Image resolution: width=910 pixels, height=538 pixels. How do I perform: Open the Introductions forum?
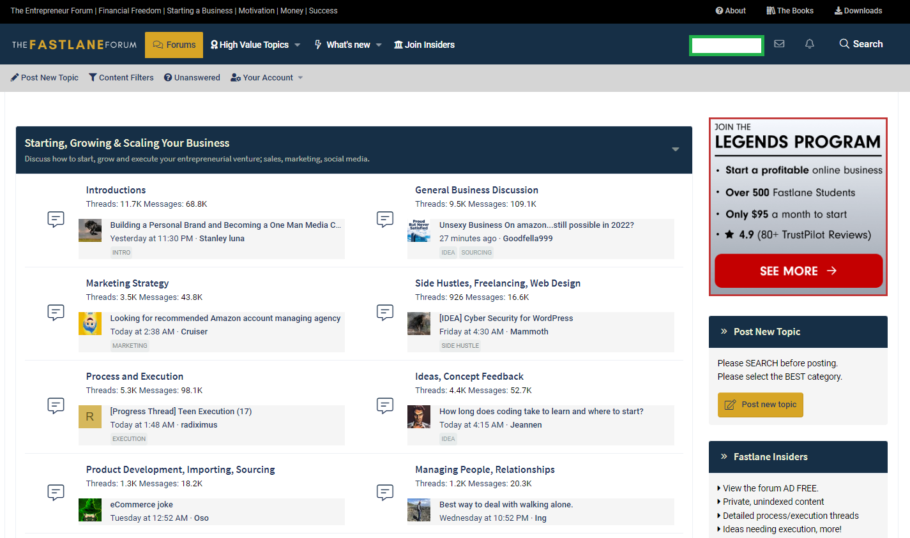click(x=115, y=190)
